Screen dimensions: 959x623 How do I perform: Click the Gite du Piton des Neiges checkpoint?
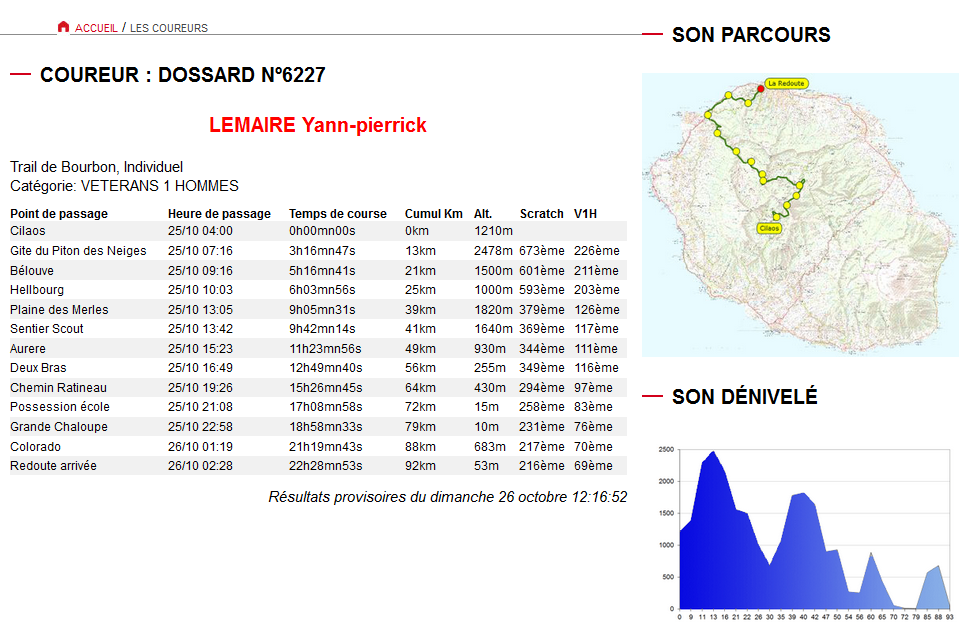[78, 251]
